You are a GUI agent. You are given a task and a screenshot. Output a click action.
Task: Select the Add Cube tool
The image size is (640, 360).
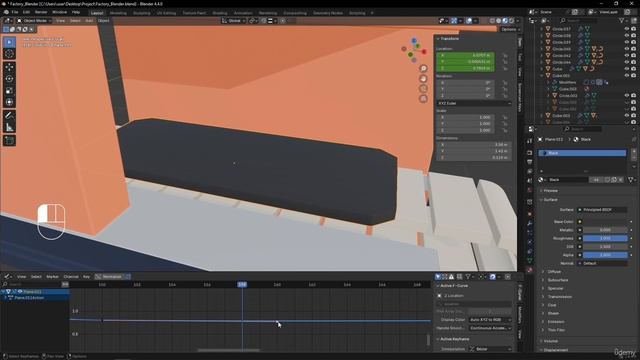(9, 141)
